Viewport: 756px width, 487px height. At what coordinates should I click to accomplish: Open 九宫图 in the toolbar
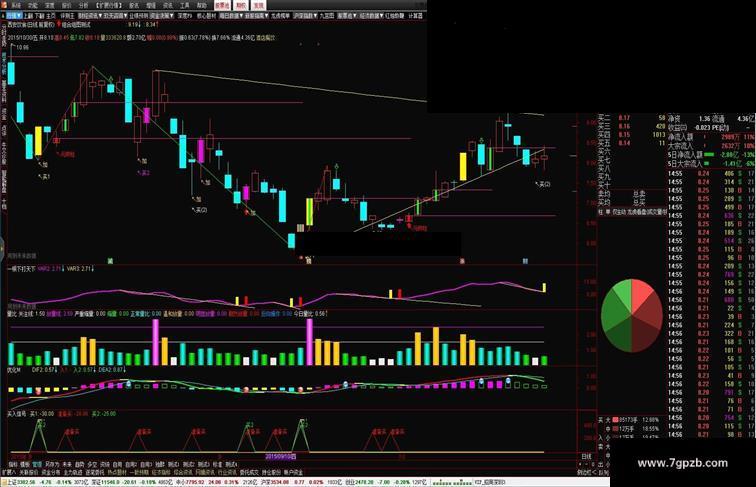click(x=326, y=16)
